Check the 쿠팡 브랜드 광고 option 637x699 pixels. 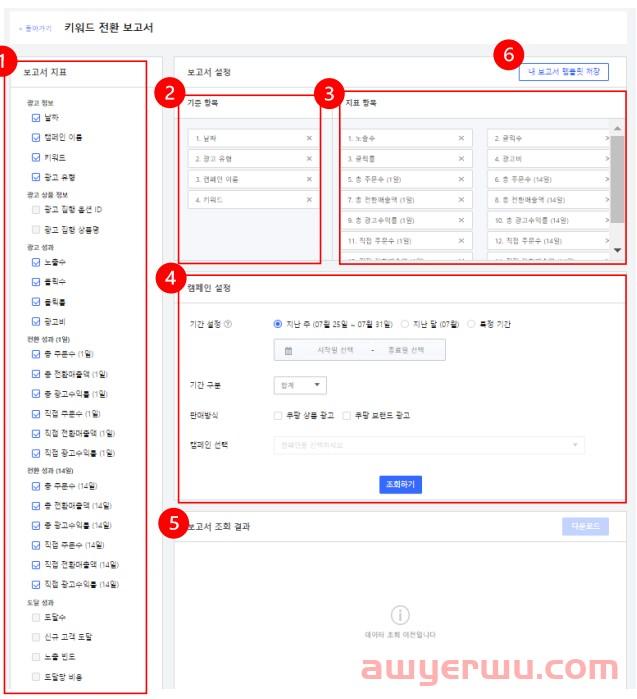click(x=346, y=415)
